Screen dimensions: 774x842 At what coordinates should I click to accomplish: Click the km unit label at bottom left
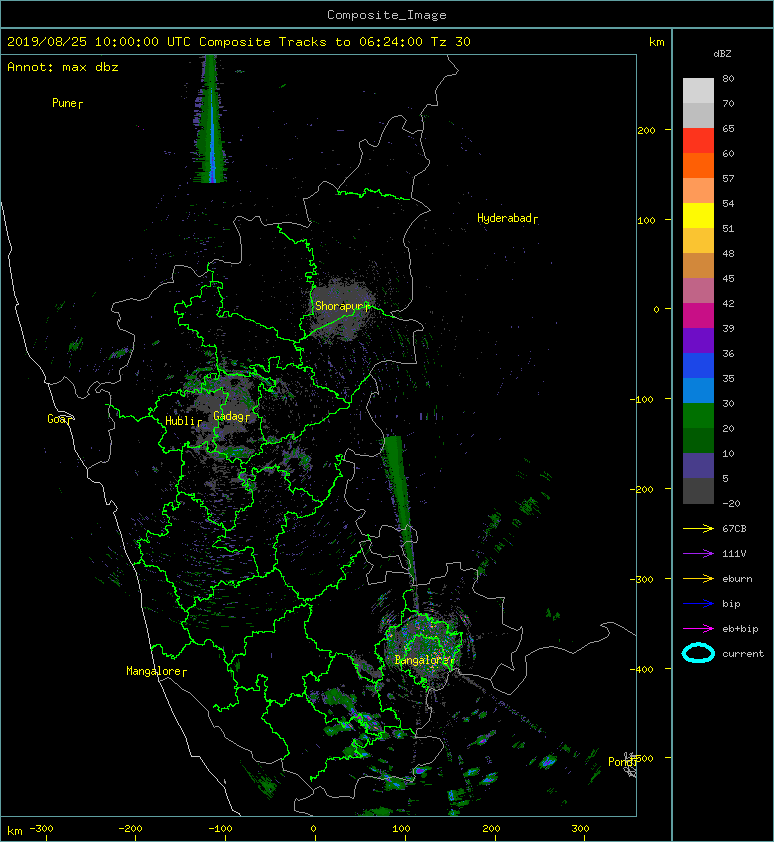coord(15,831)
